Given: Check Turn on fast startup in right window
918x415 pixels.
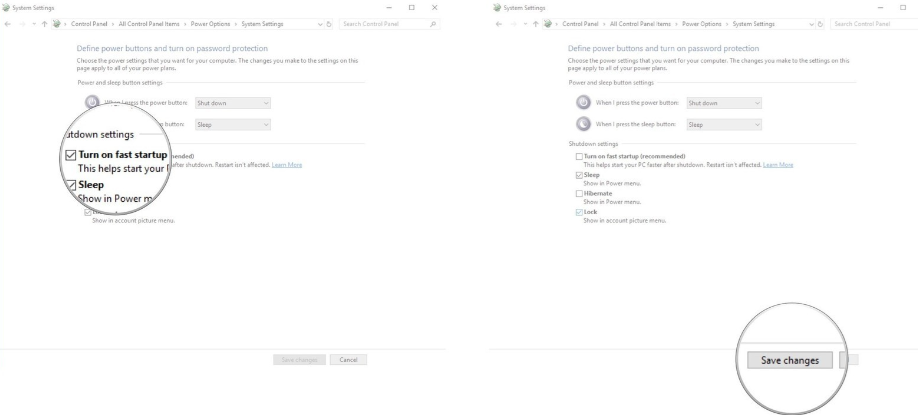Looking at the screenshot, I should 579,157.
